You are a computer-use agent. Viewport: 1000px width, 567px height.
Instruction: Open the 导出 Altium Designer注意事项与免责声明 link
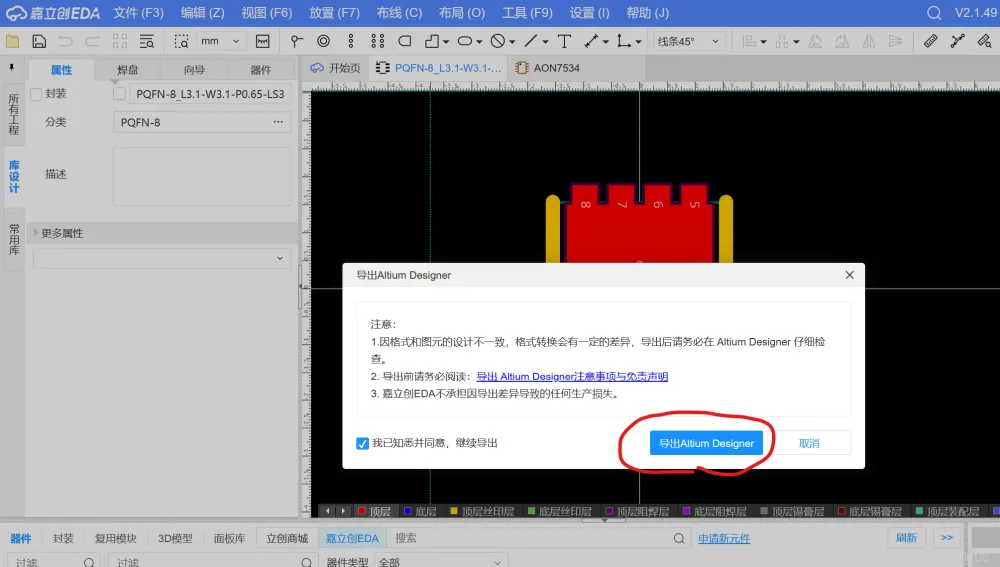click(571, 377)
